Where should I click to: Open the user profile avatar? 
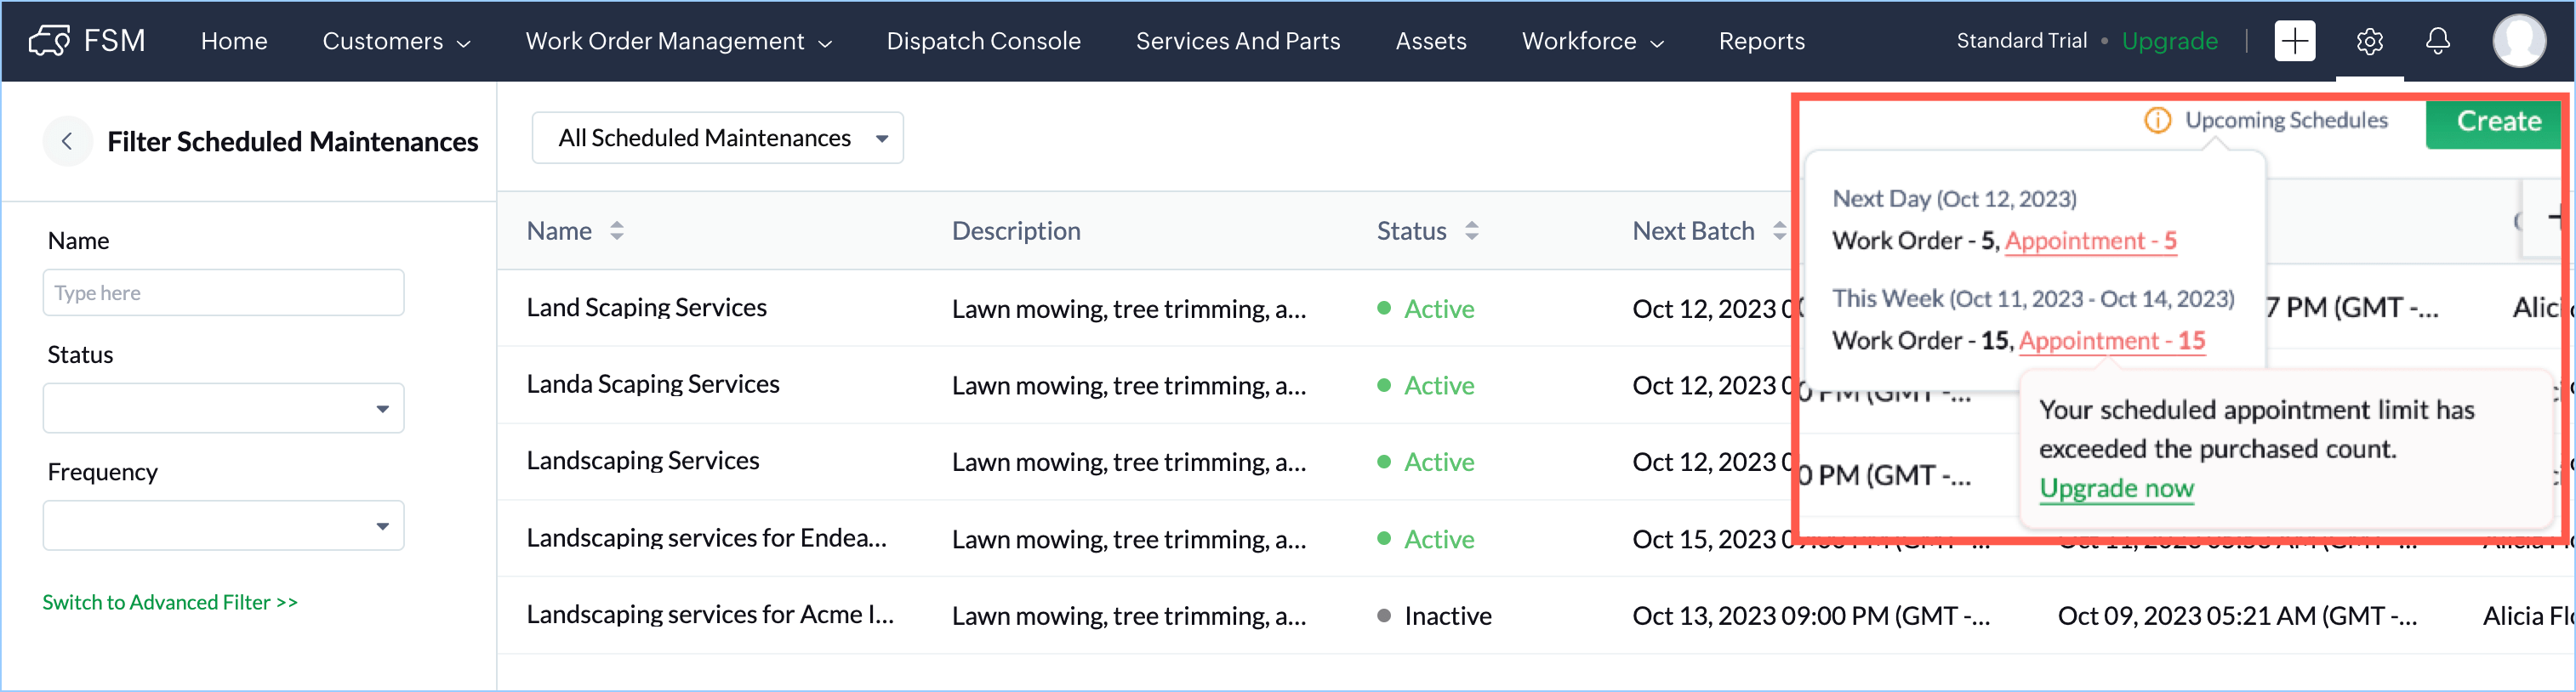pyautogui.click(x=2519, y=41)
